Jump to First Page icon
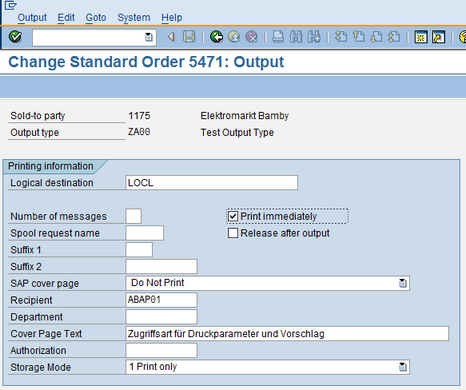This screenshot has height=390, width=466. [x=341, y=37]
